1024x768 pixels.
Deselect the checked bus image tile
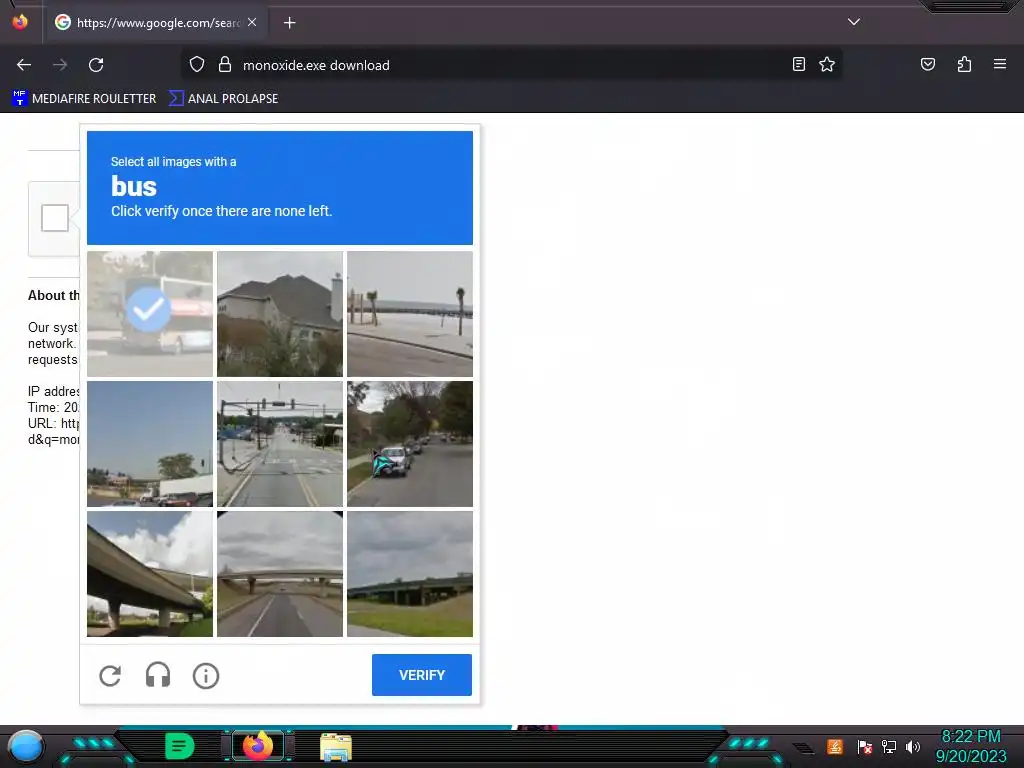tap(150, 313)
